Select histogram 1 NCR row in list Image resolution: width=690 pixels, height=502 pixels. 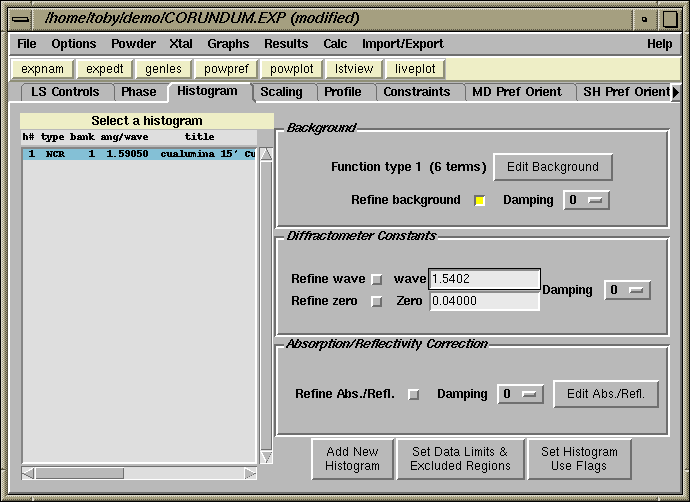pos(139,154)
